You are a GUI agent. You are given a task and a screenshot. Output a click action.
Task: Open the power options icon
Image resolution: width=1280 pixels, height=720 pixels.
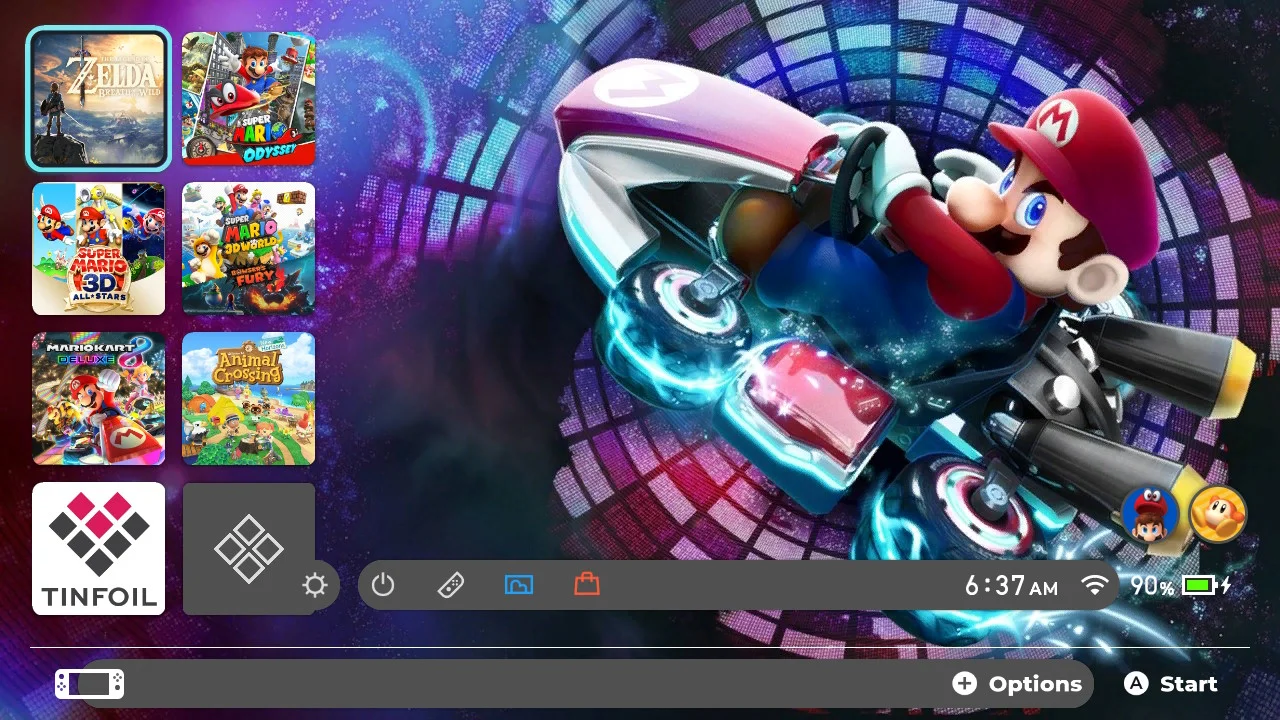point(383,585)
